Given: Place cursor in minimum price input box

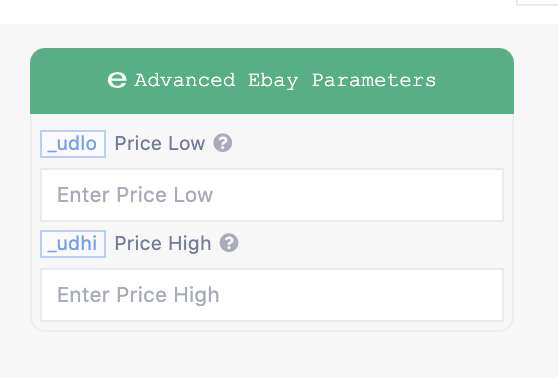Looking at the screenshot, I should [x=272, y=195].
